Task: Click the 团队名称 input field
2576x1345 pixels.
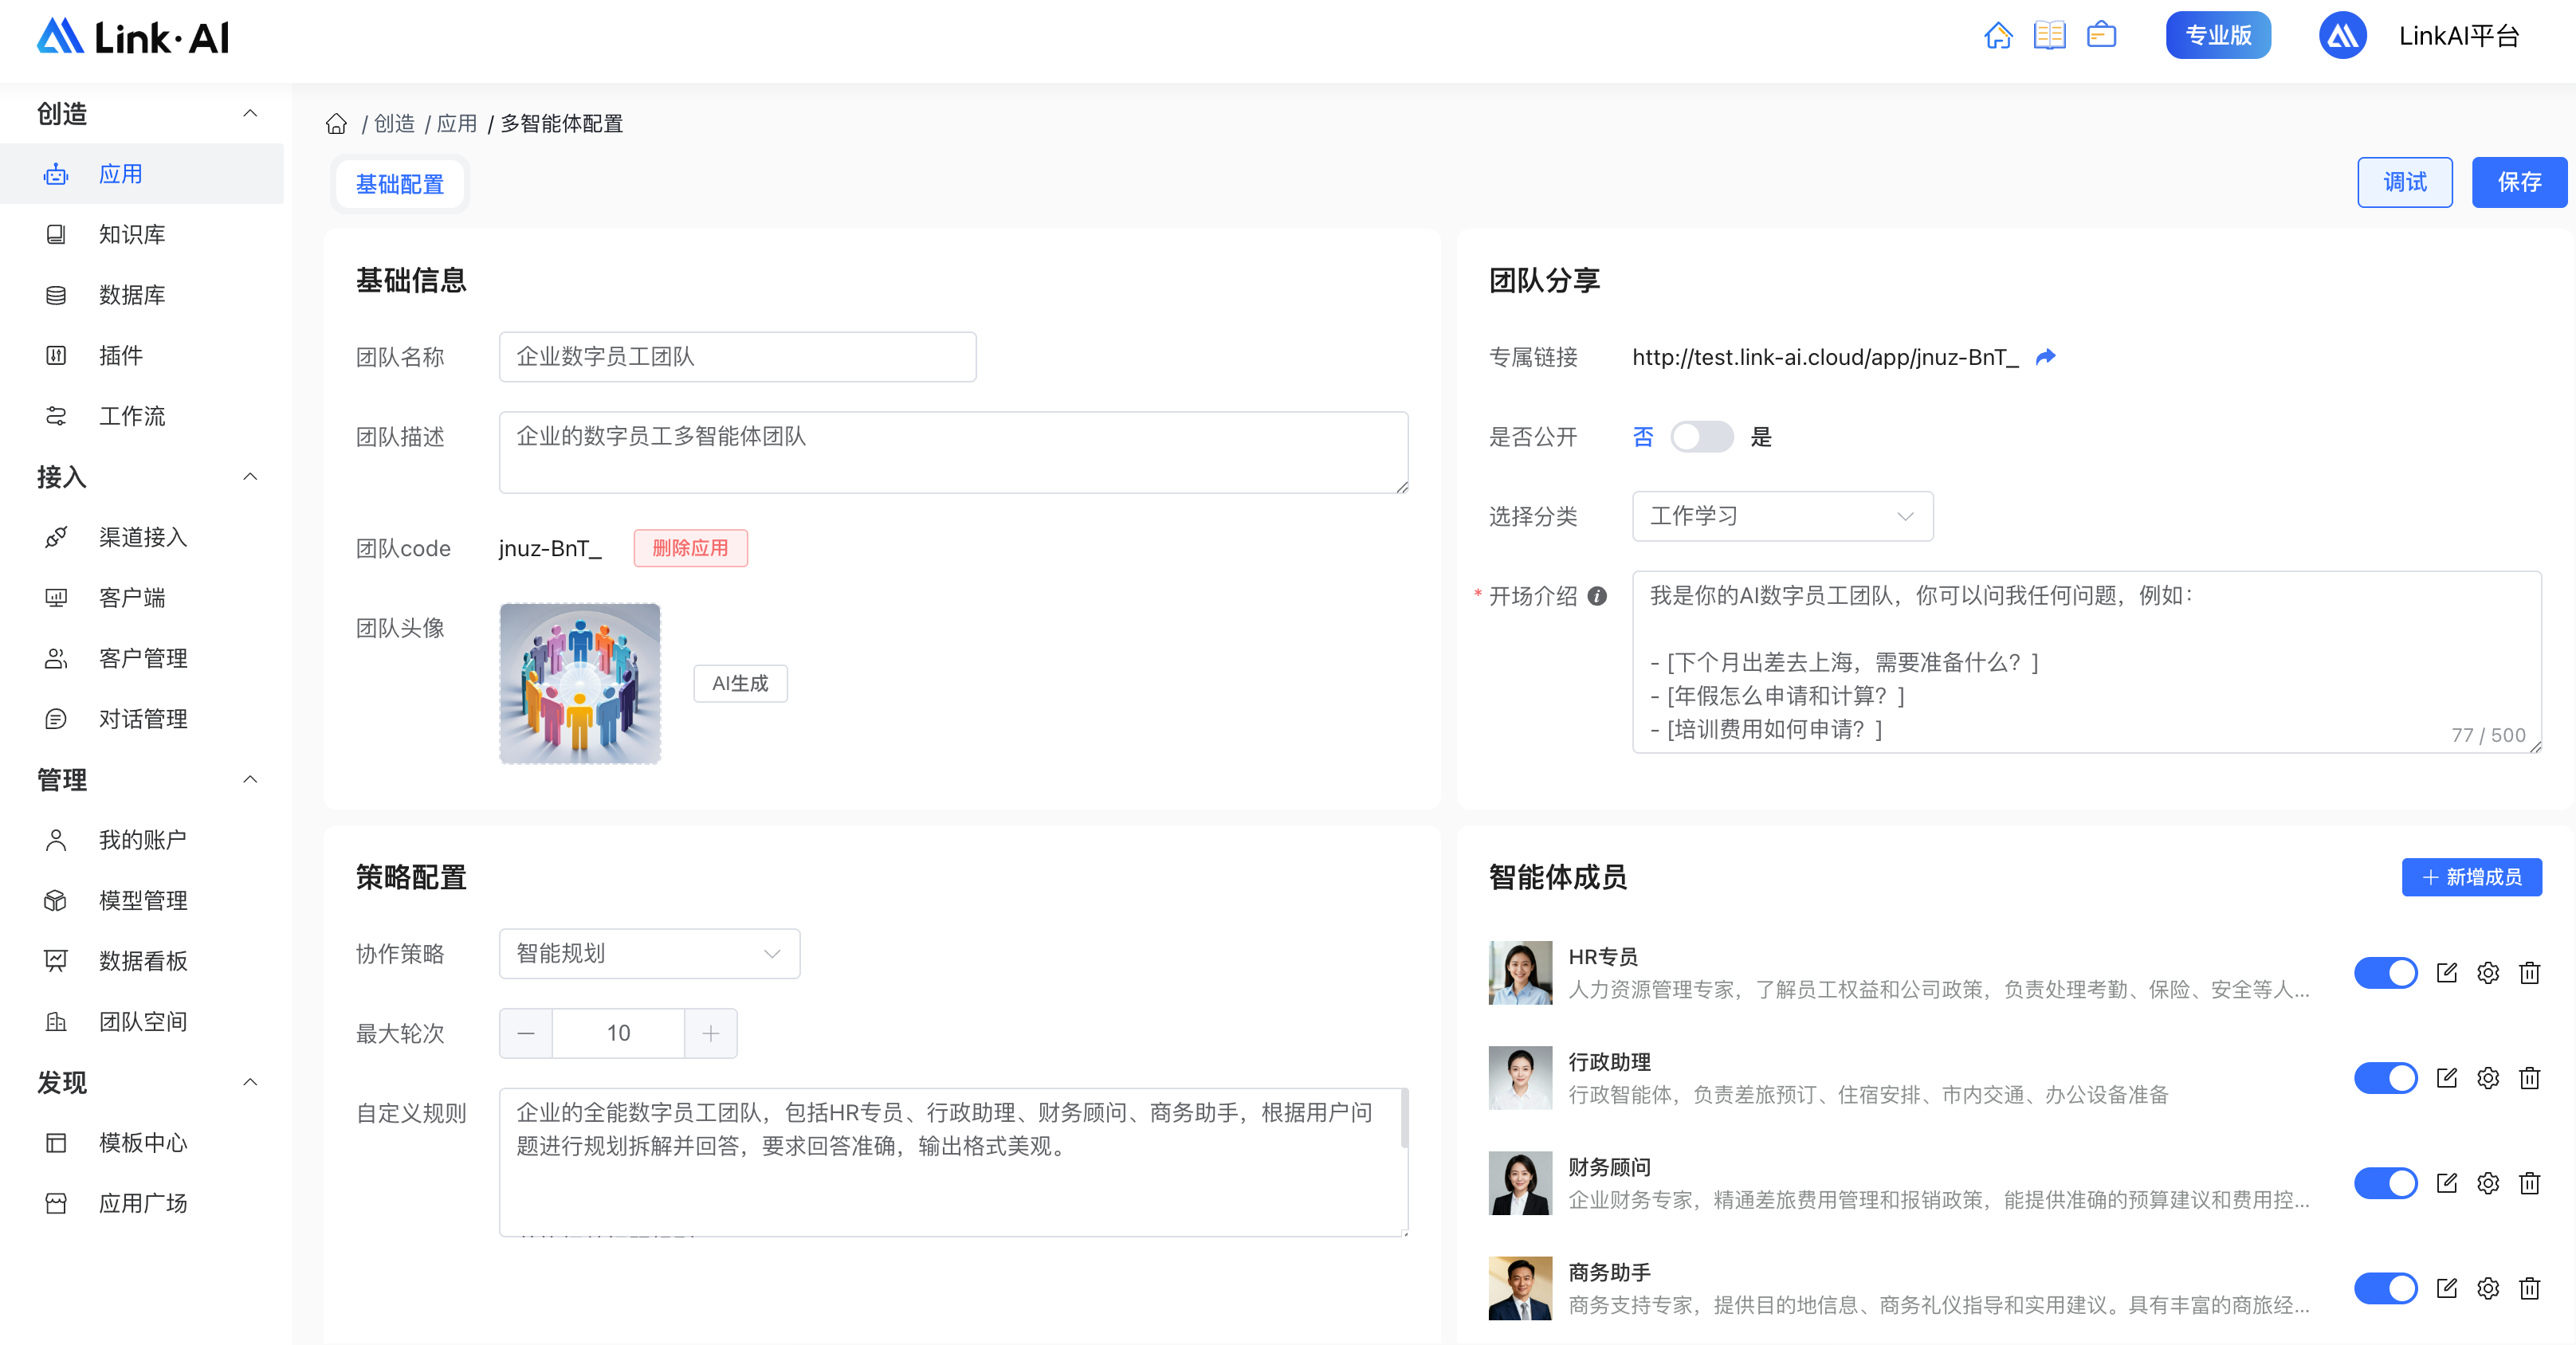Action: tap(737, 357)
